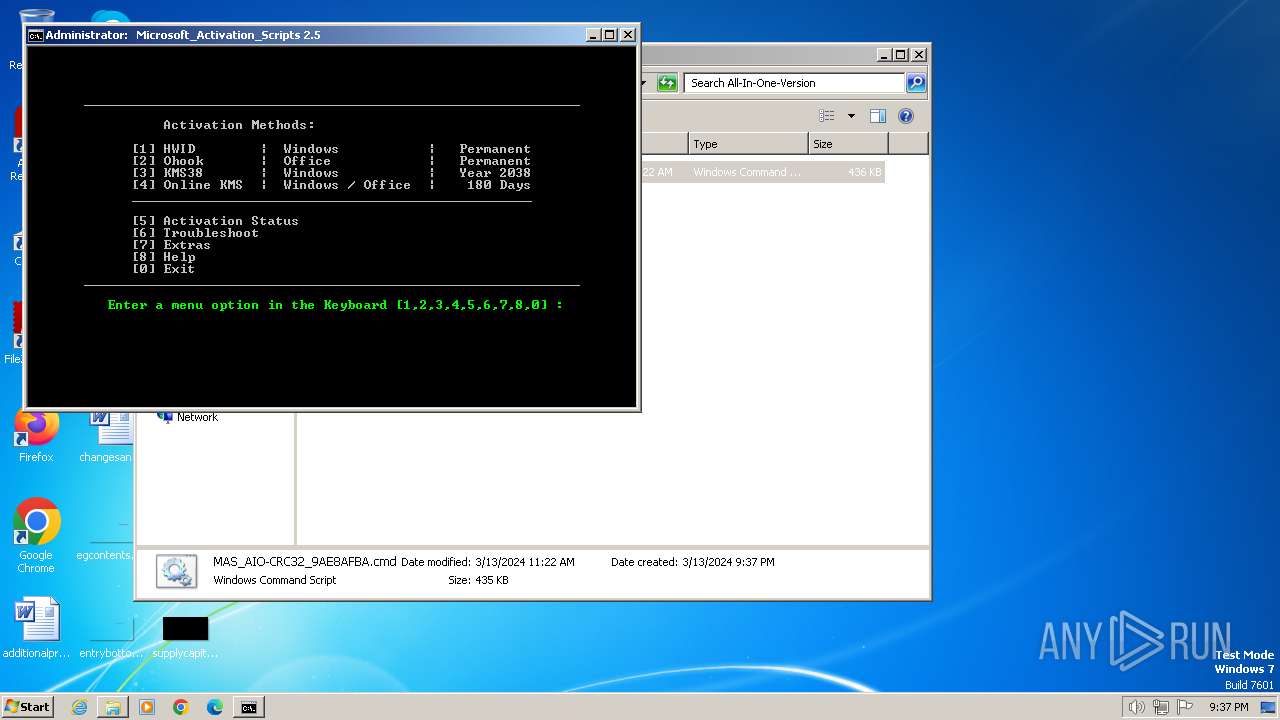Click the Microsoft_Activation_Scripts console system icon
The image size is (1280, 720).
tap(35, 35)
